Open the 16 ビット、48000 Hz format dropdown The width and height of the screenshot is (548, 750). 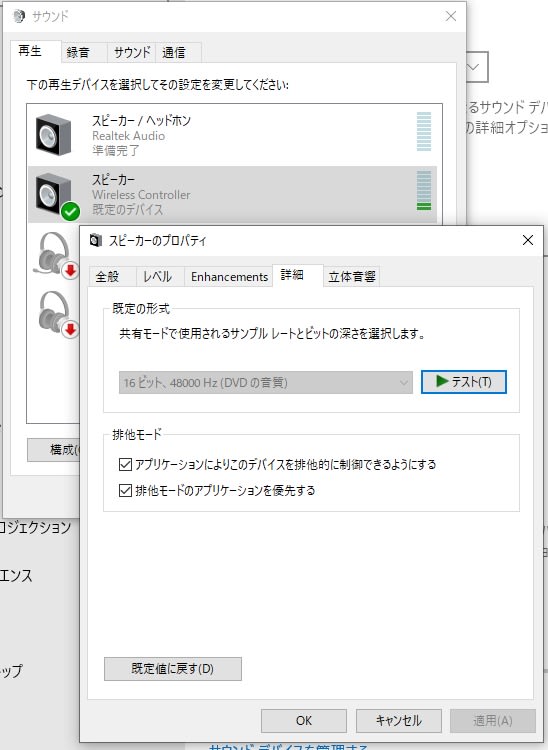[265, 383]
